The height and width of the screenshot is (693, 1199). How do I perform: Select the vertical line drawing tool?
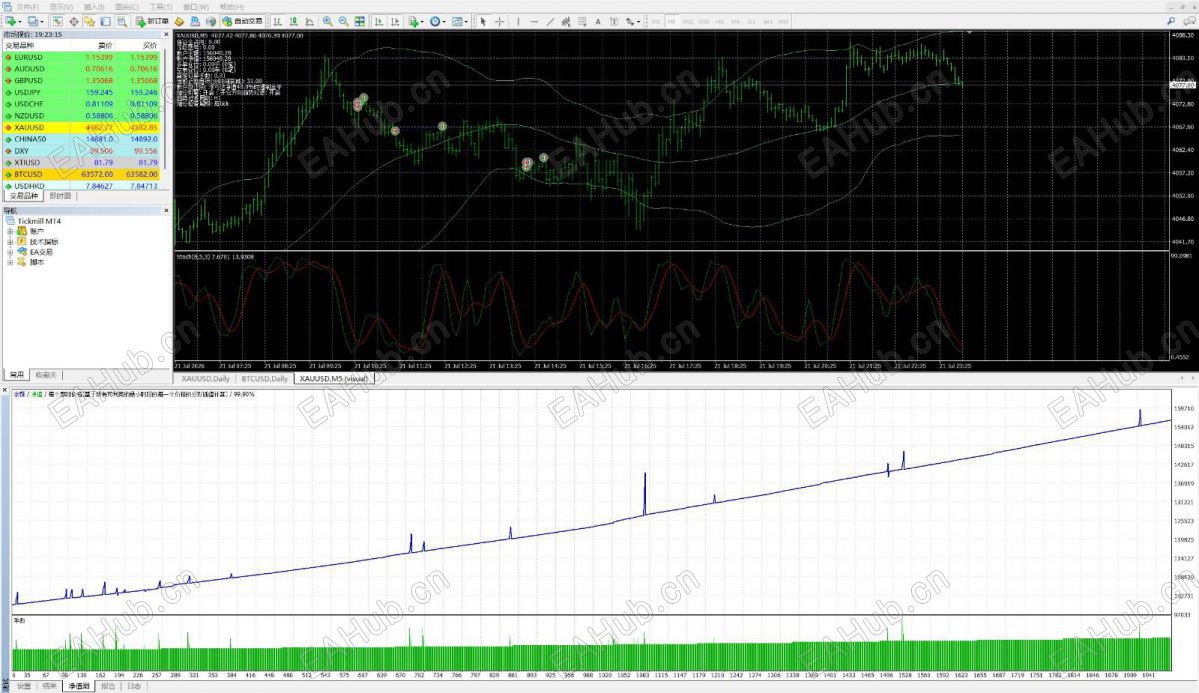click(518, 21)
